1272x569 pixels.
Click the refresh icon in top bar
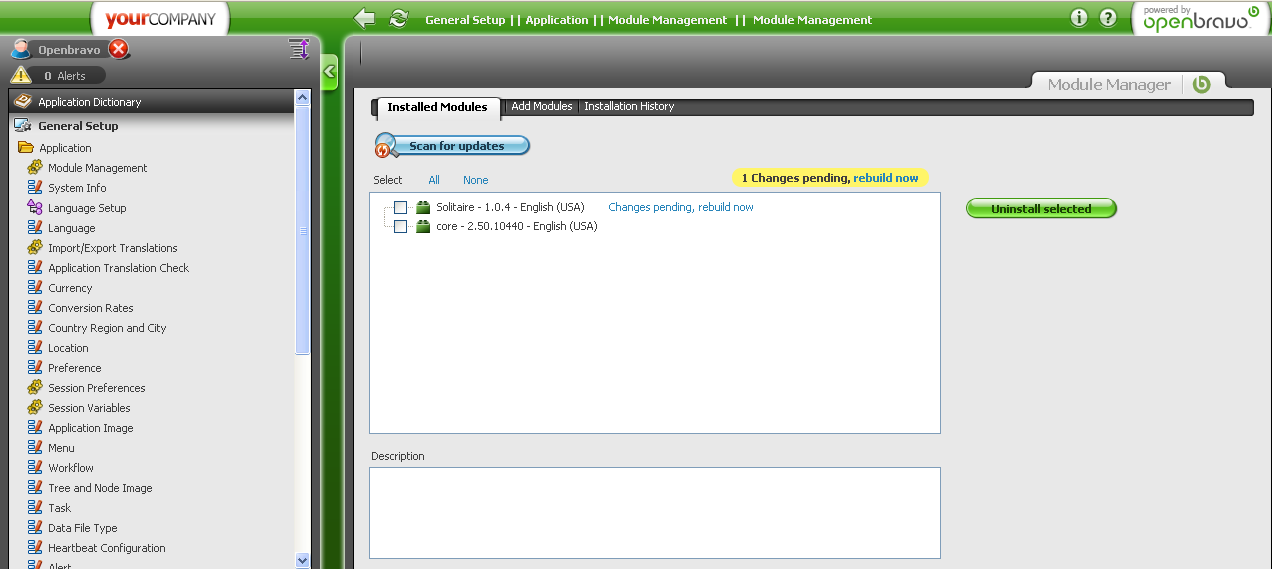click(x=398, y=19)
